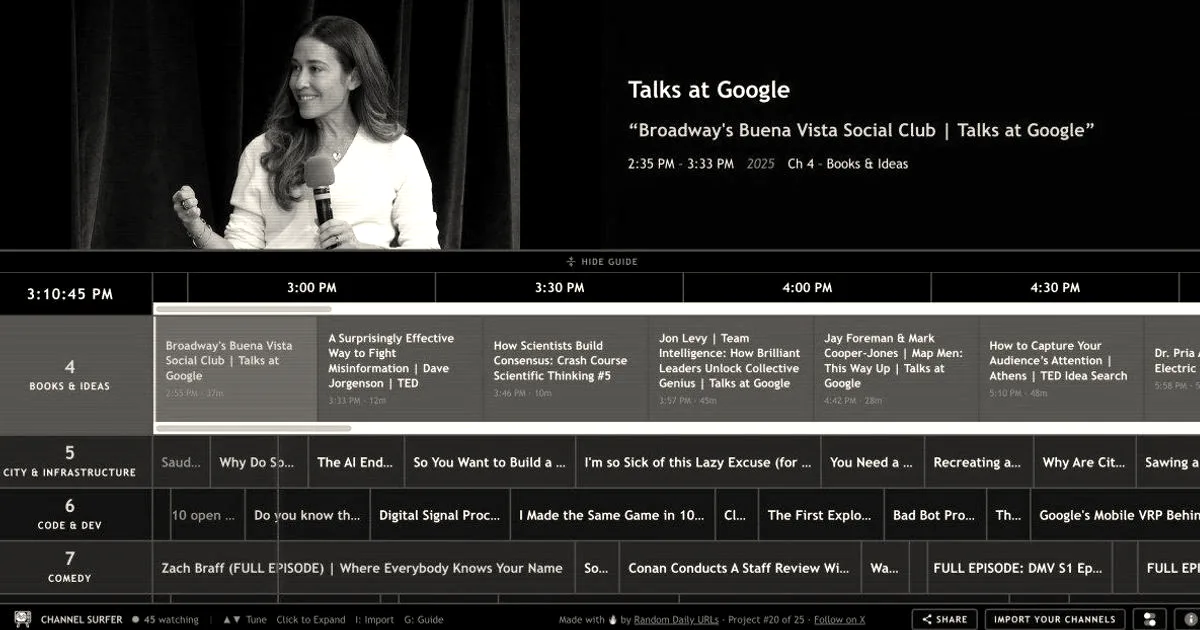Screen dimensions: 1200x630
Task: Select channel 7 Comedy
Action: coord(76,567)
